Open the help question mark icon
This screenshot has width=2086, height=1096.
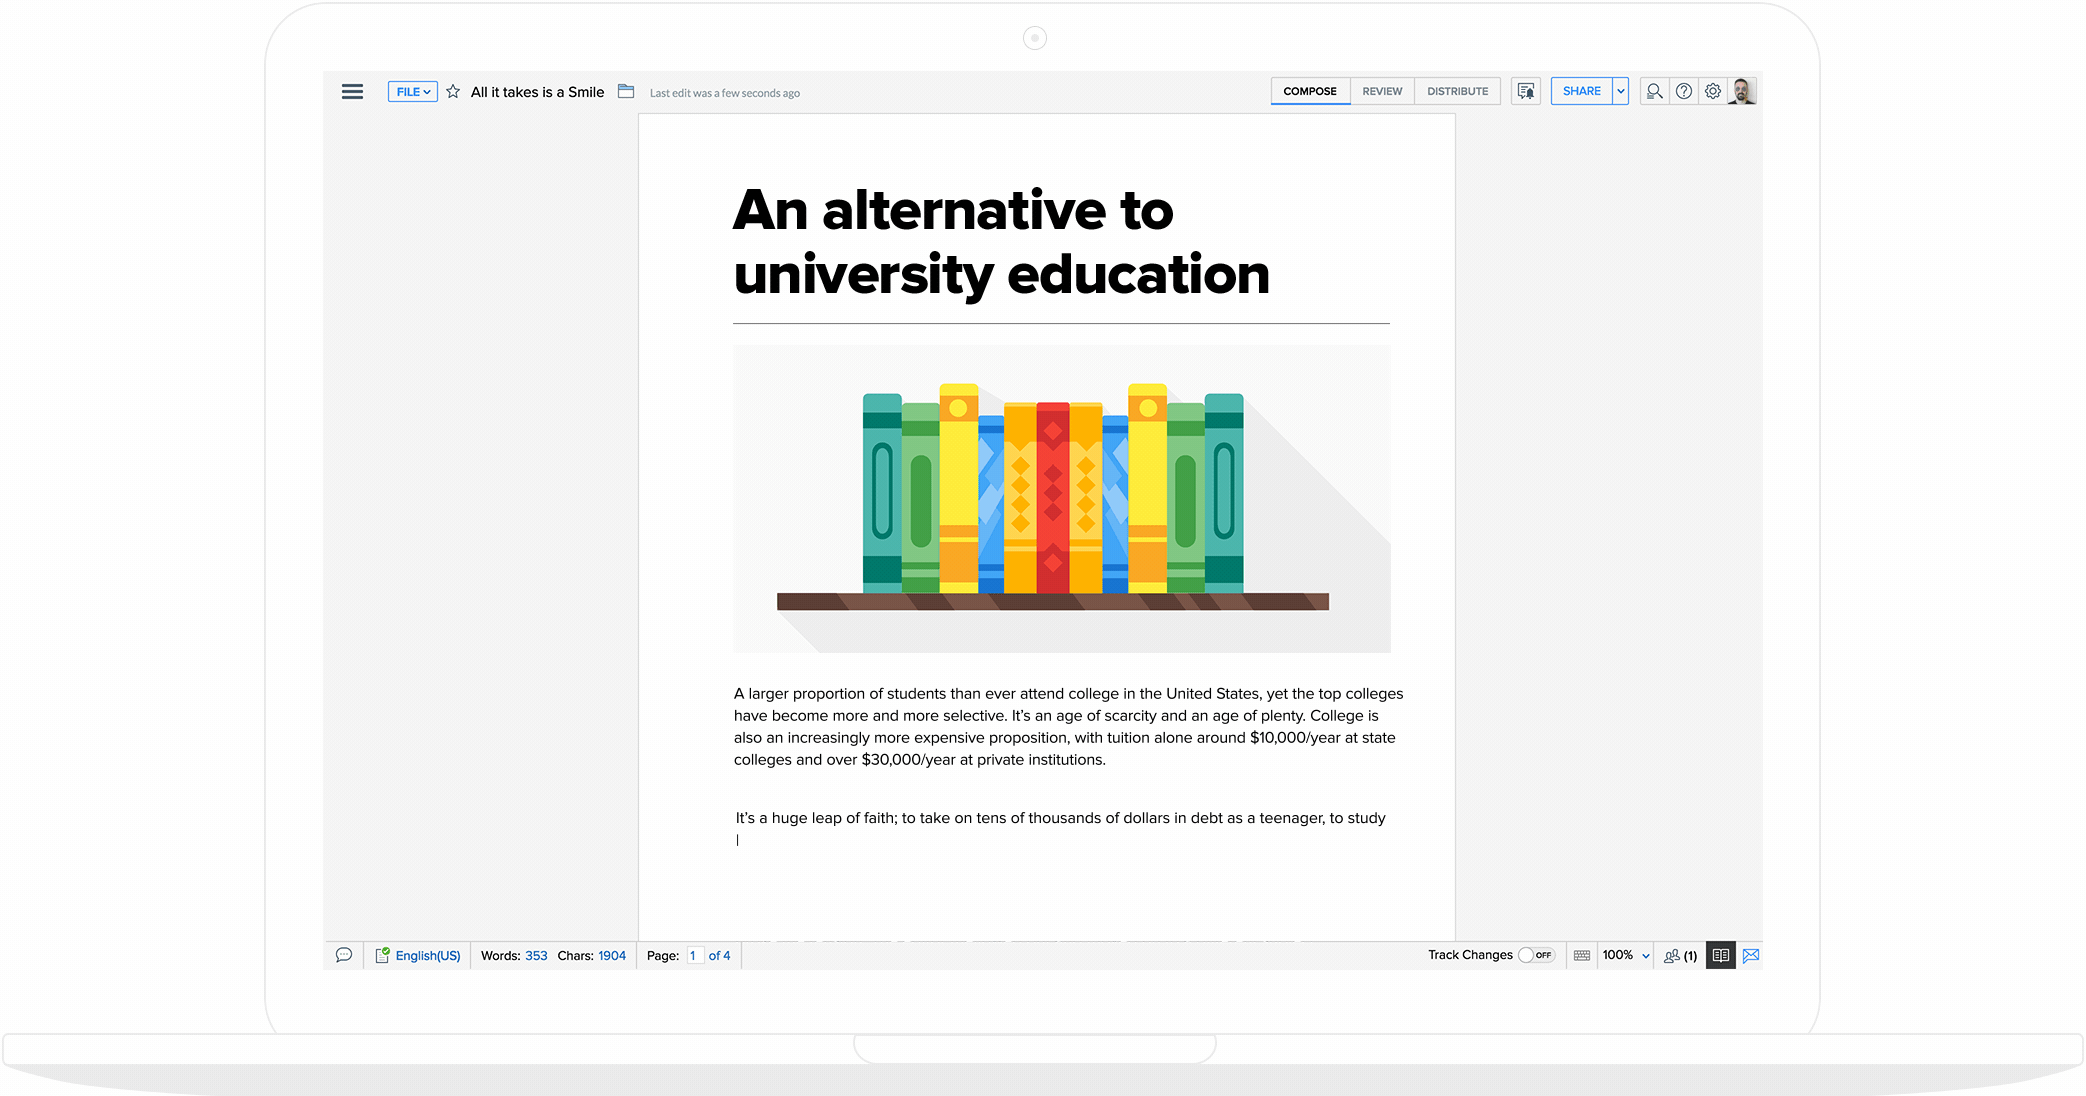click(x=1685, y=91)
